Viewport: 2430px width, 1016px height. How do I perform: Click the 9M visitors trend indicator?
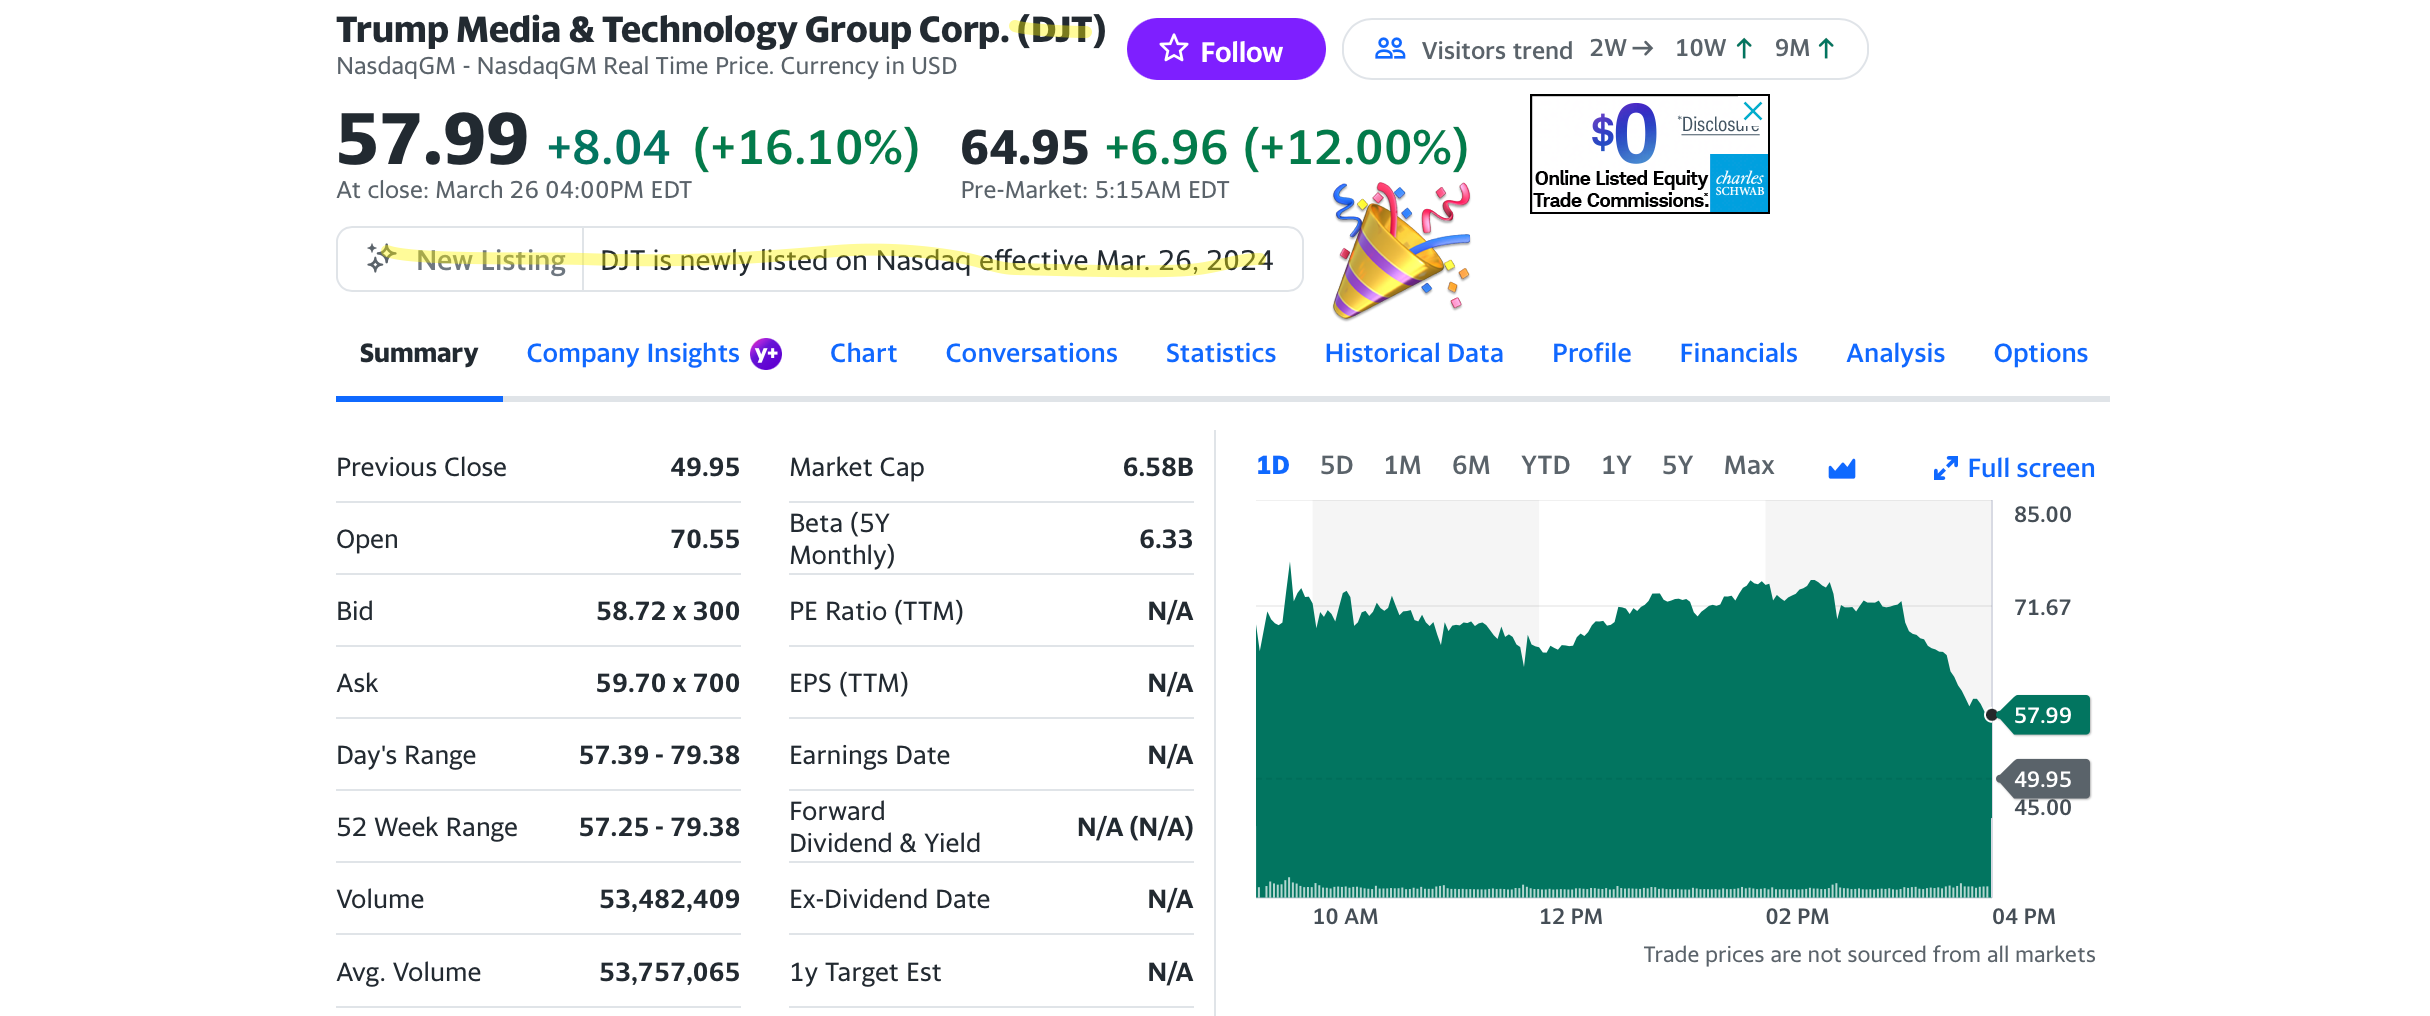coord(1803,49)
